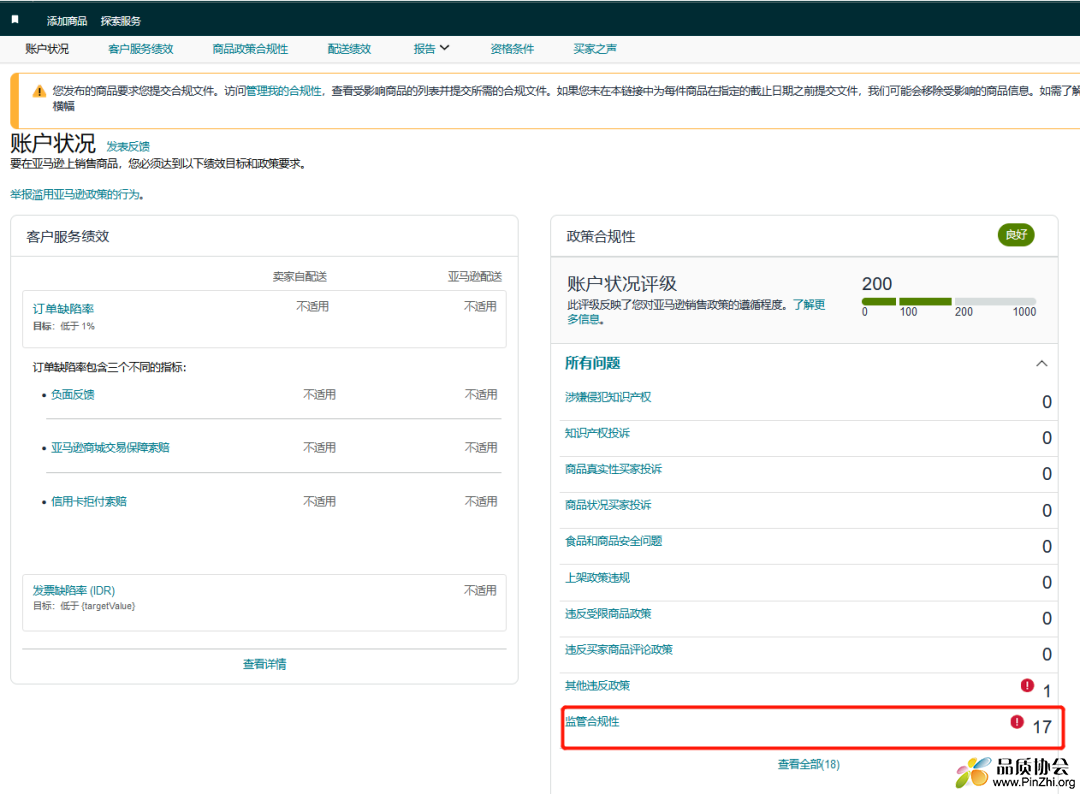Open 订单缺陷率 metric link

click(x=63, y=309)
